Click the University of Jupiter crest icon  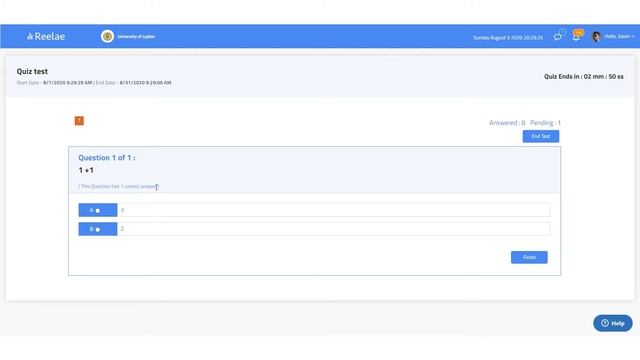107,36
